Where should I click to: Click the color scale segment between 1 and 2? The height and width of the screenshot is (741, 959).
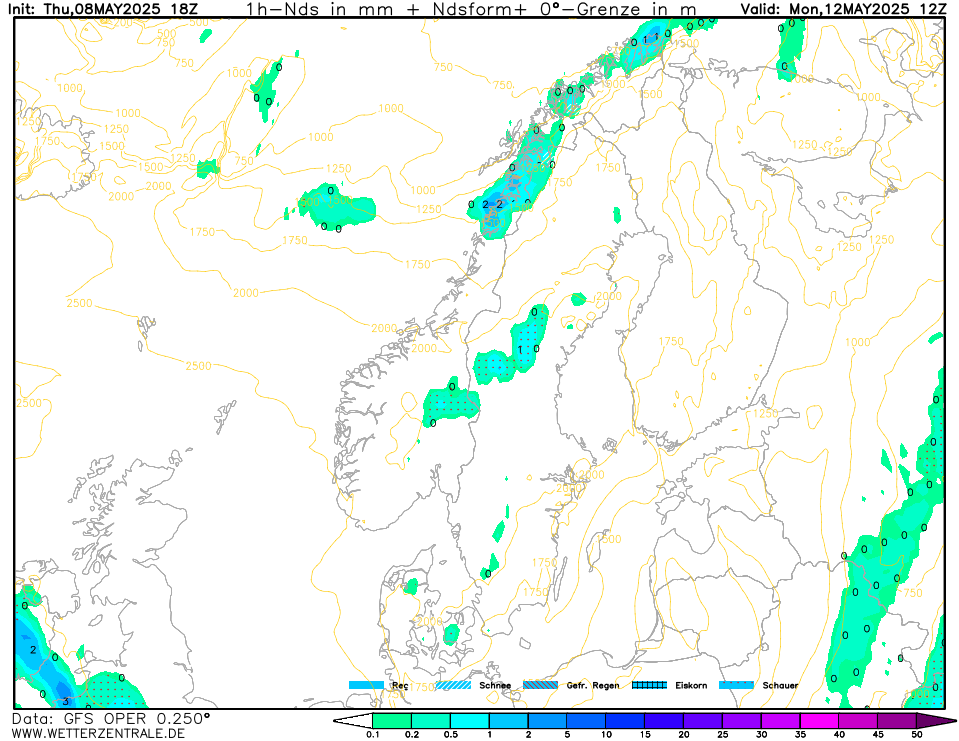508,721
